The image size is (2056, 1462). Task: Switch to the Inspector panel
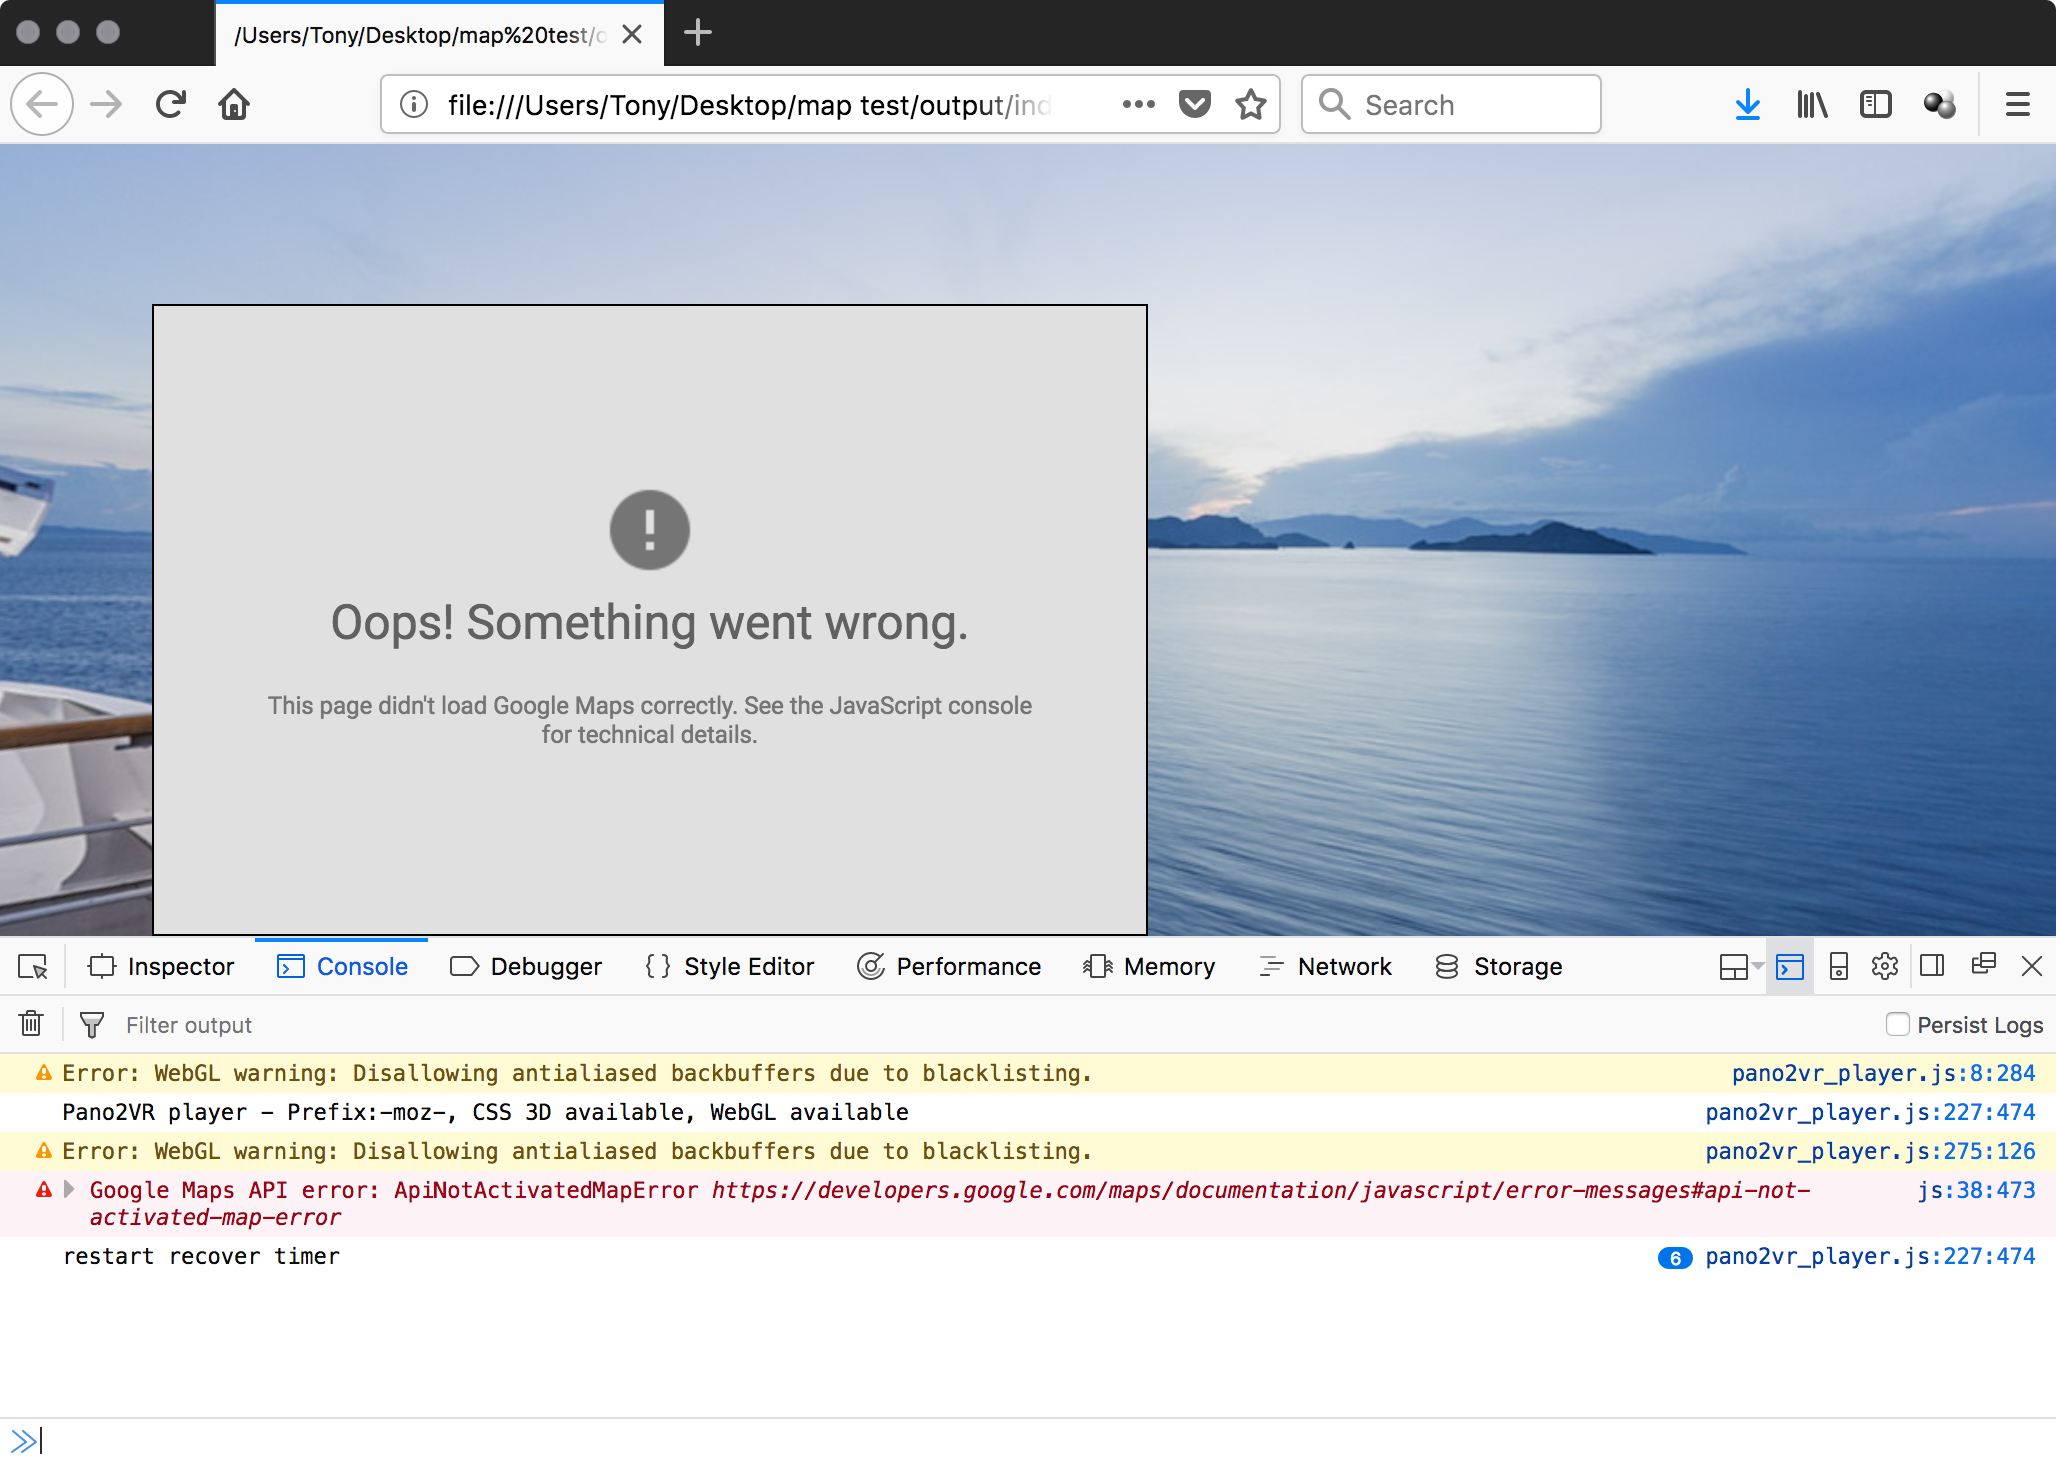pyautogui.click(x=161, y=967)
